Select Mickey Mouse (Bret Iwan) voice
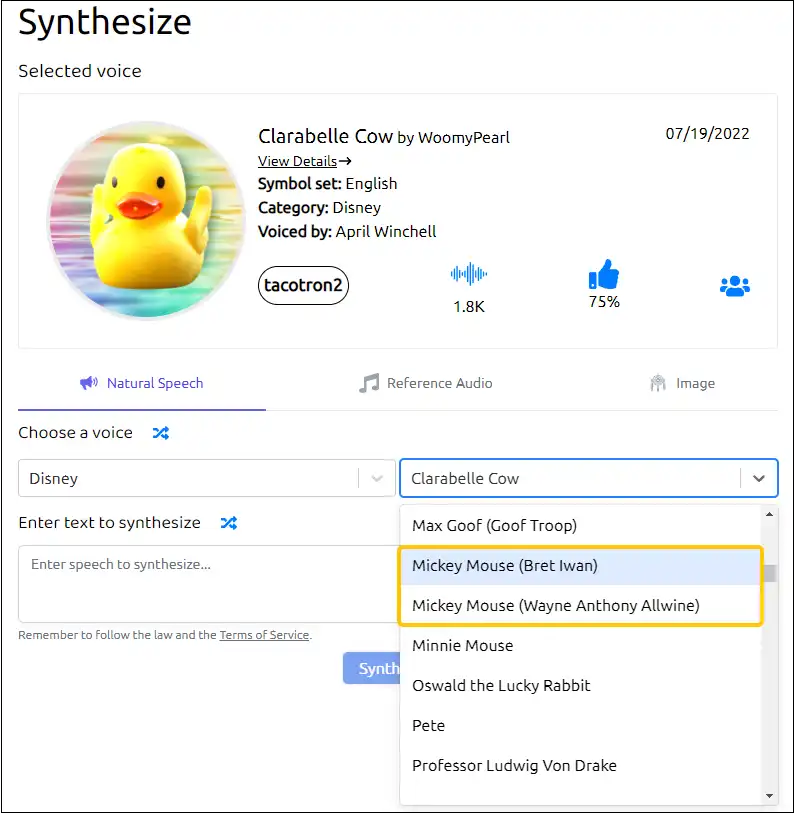This screenshot has width=794, height=813. (580, 565)
